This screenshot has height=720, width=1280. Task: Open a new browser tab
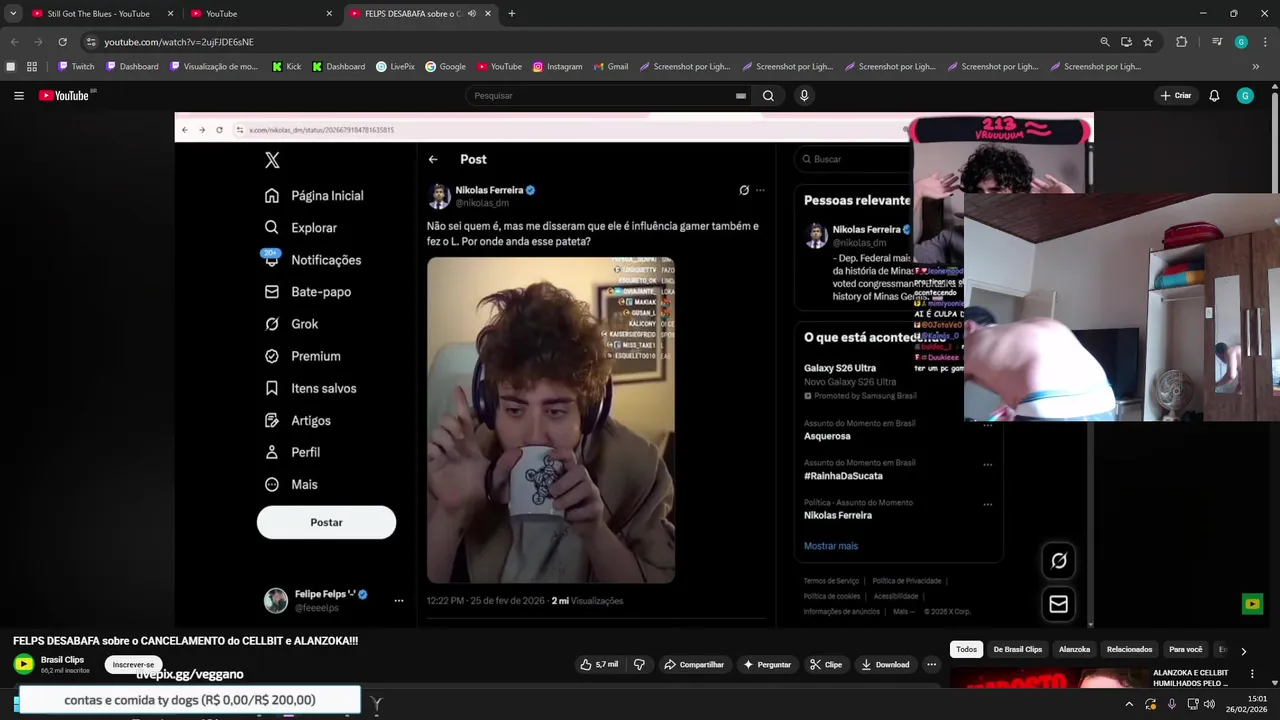[x=511, y=14]
